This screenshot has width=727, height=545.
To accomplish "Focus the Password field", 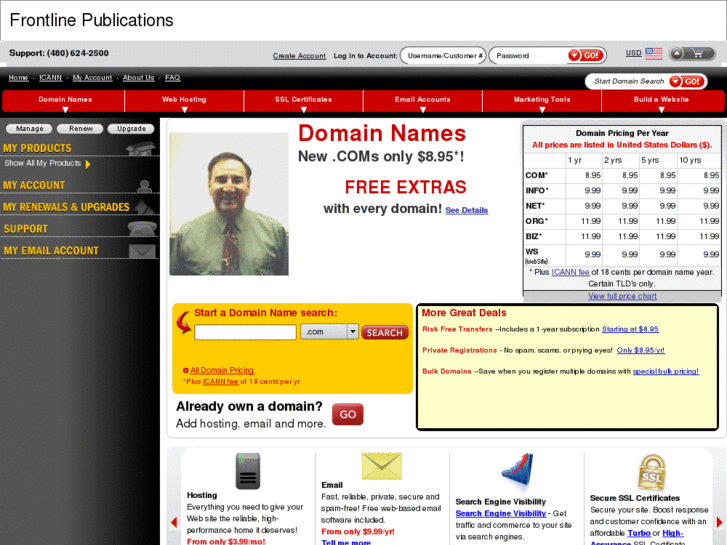I will [529, 56].
